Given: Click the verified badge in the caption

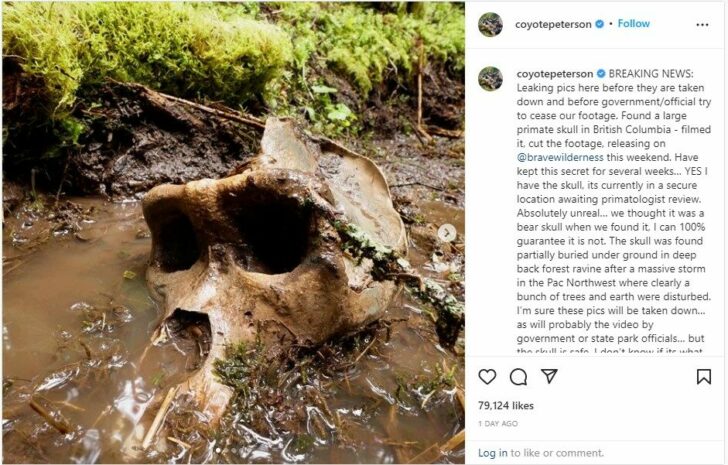Looking at the screenshot, I should 601,73.
